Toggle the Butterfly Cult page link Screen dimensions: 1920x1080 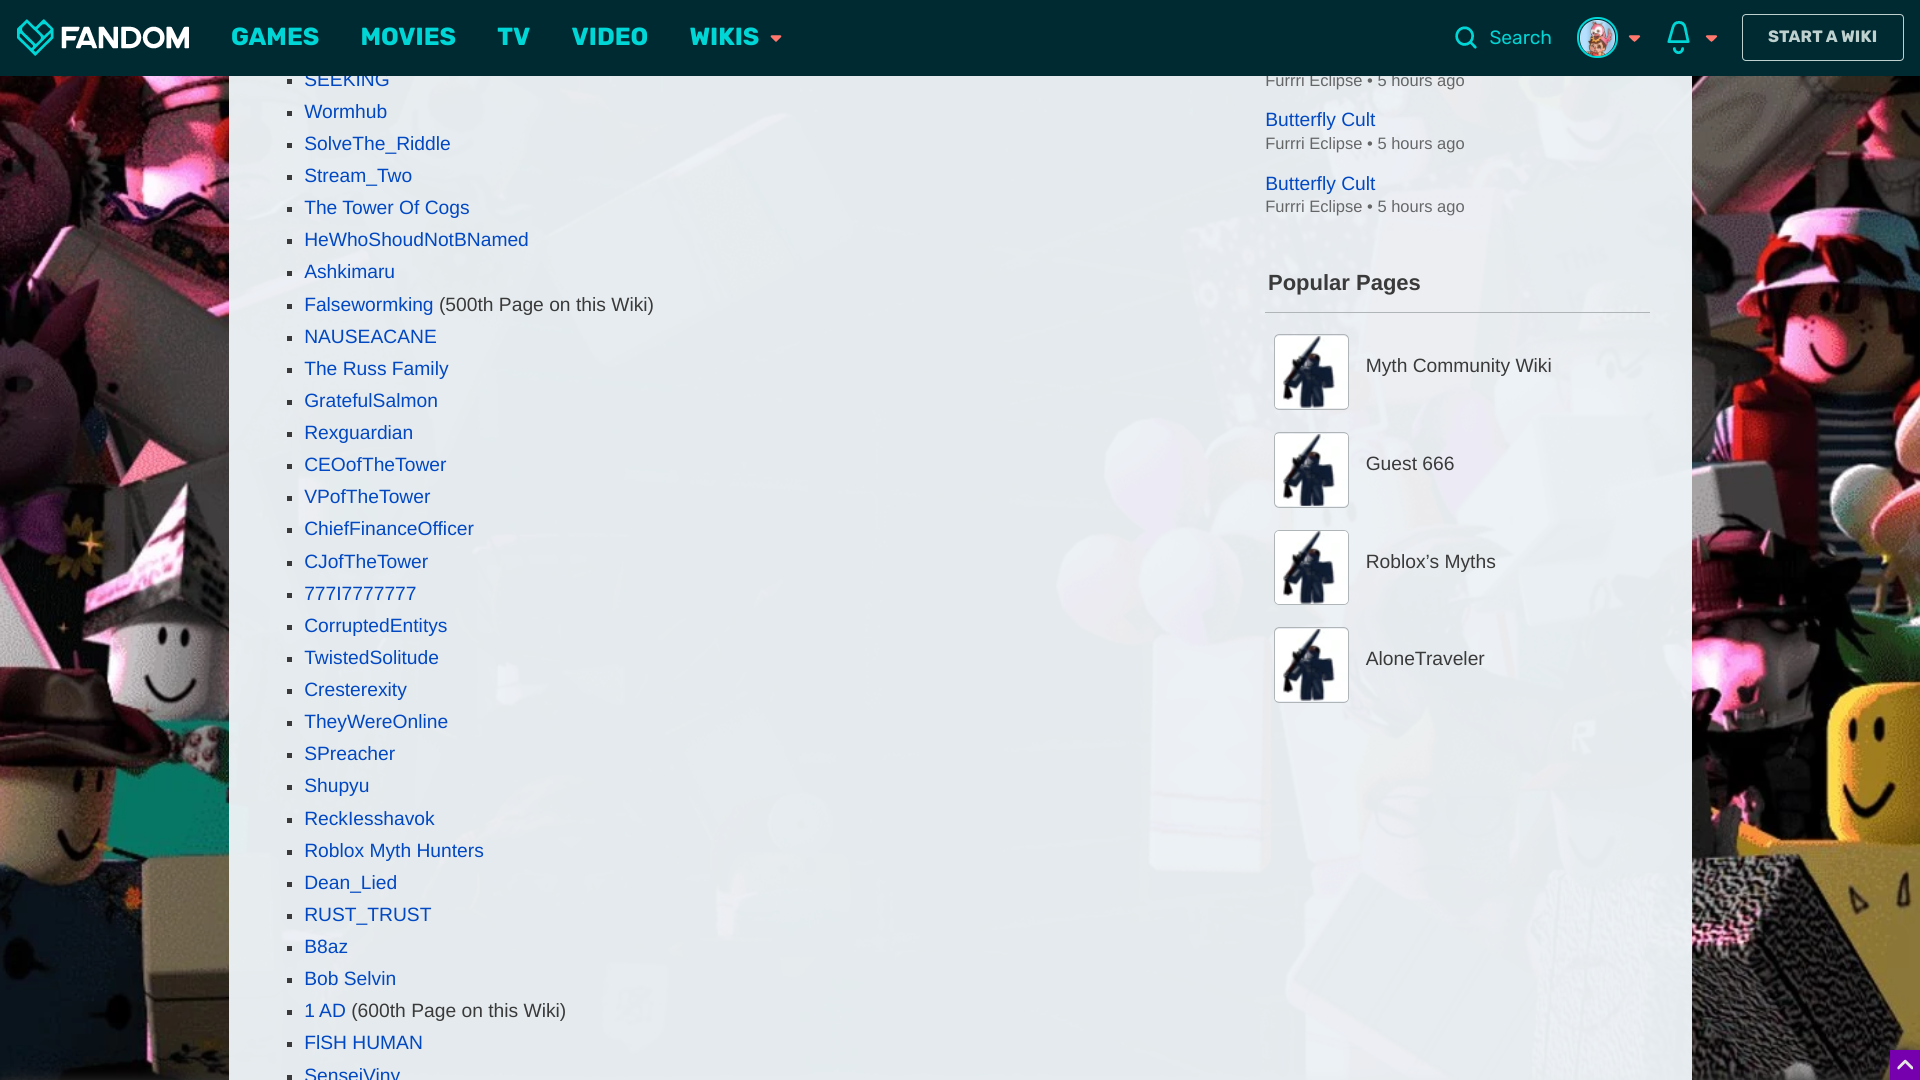(x=1319, y=119)
